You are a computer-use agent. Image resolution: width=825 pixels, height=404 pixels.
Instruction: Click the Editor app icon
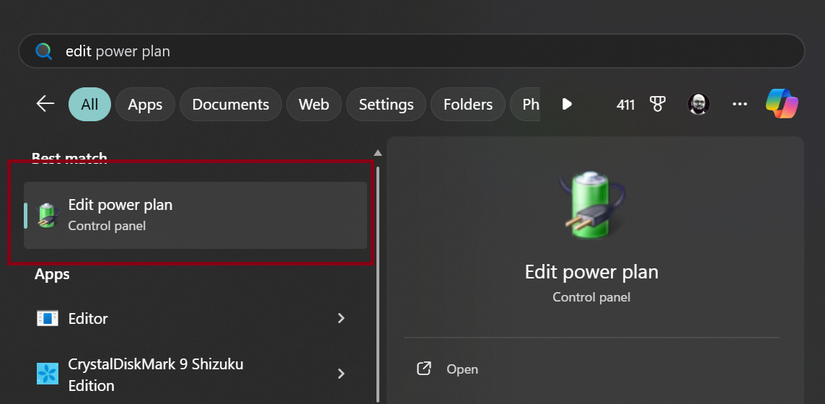point(47,318)
